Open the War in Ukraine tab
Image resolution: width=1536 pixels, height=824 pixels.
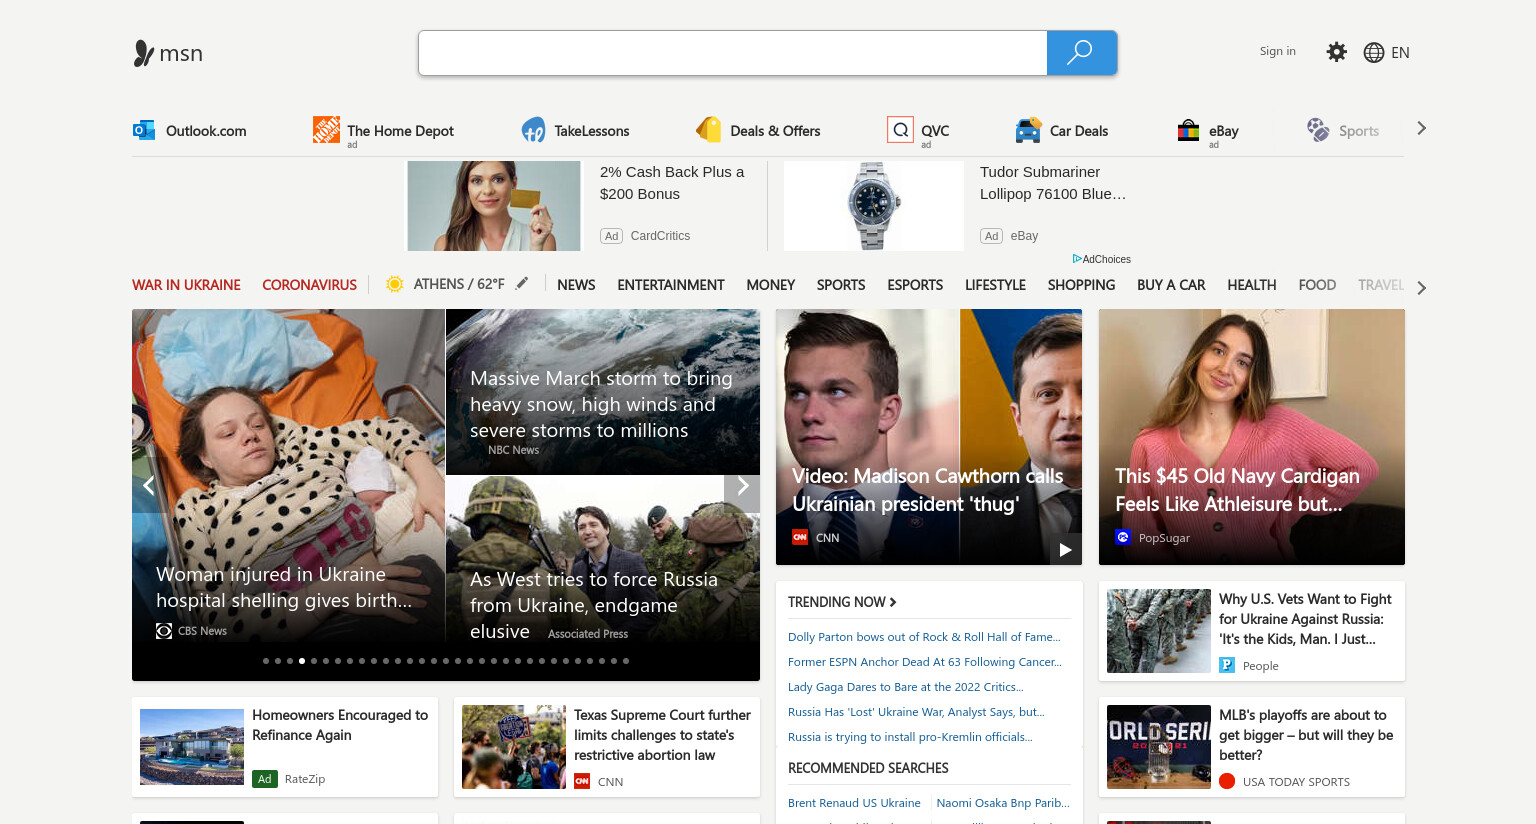186,285
